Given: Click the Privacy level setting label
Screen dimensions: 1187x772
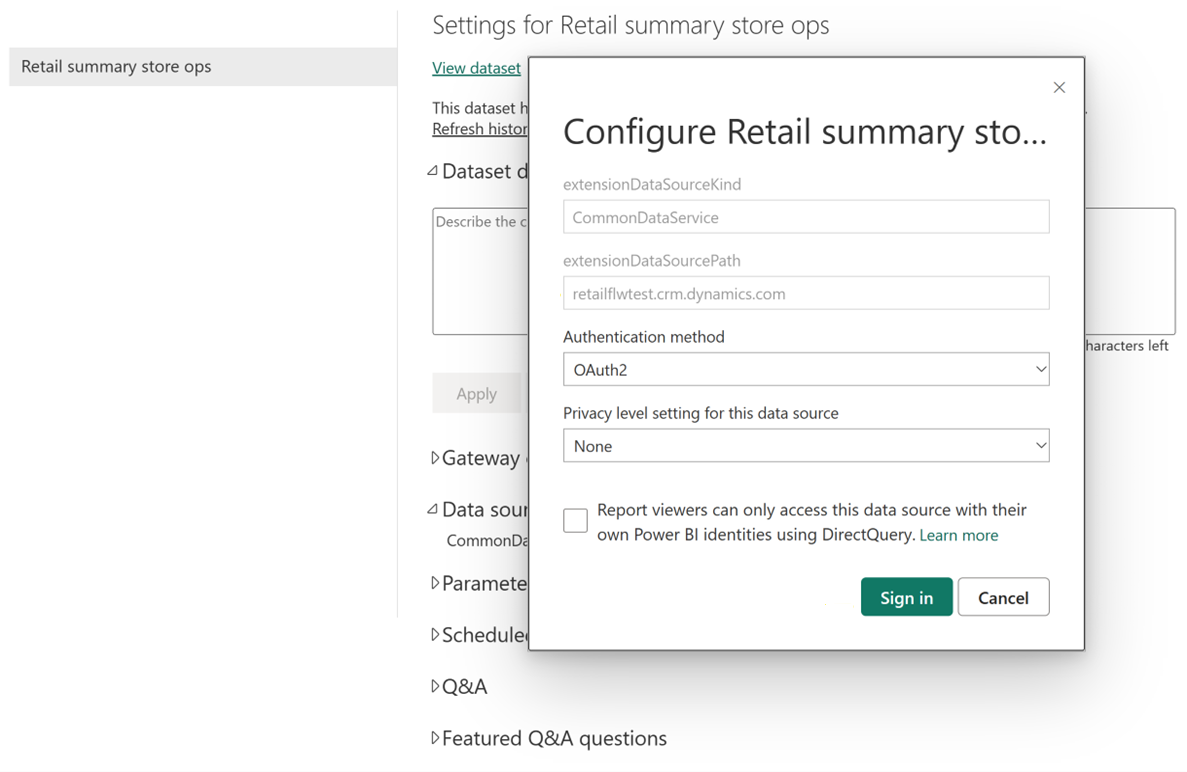Looking at the screenshot, I should (701, 413).
